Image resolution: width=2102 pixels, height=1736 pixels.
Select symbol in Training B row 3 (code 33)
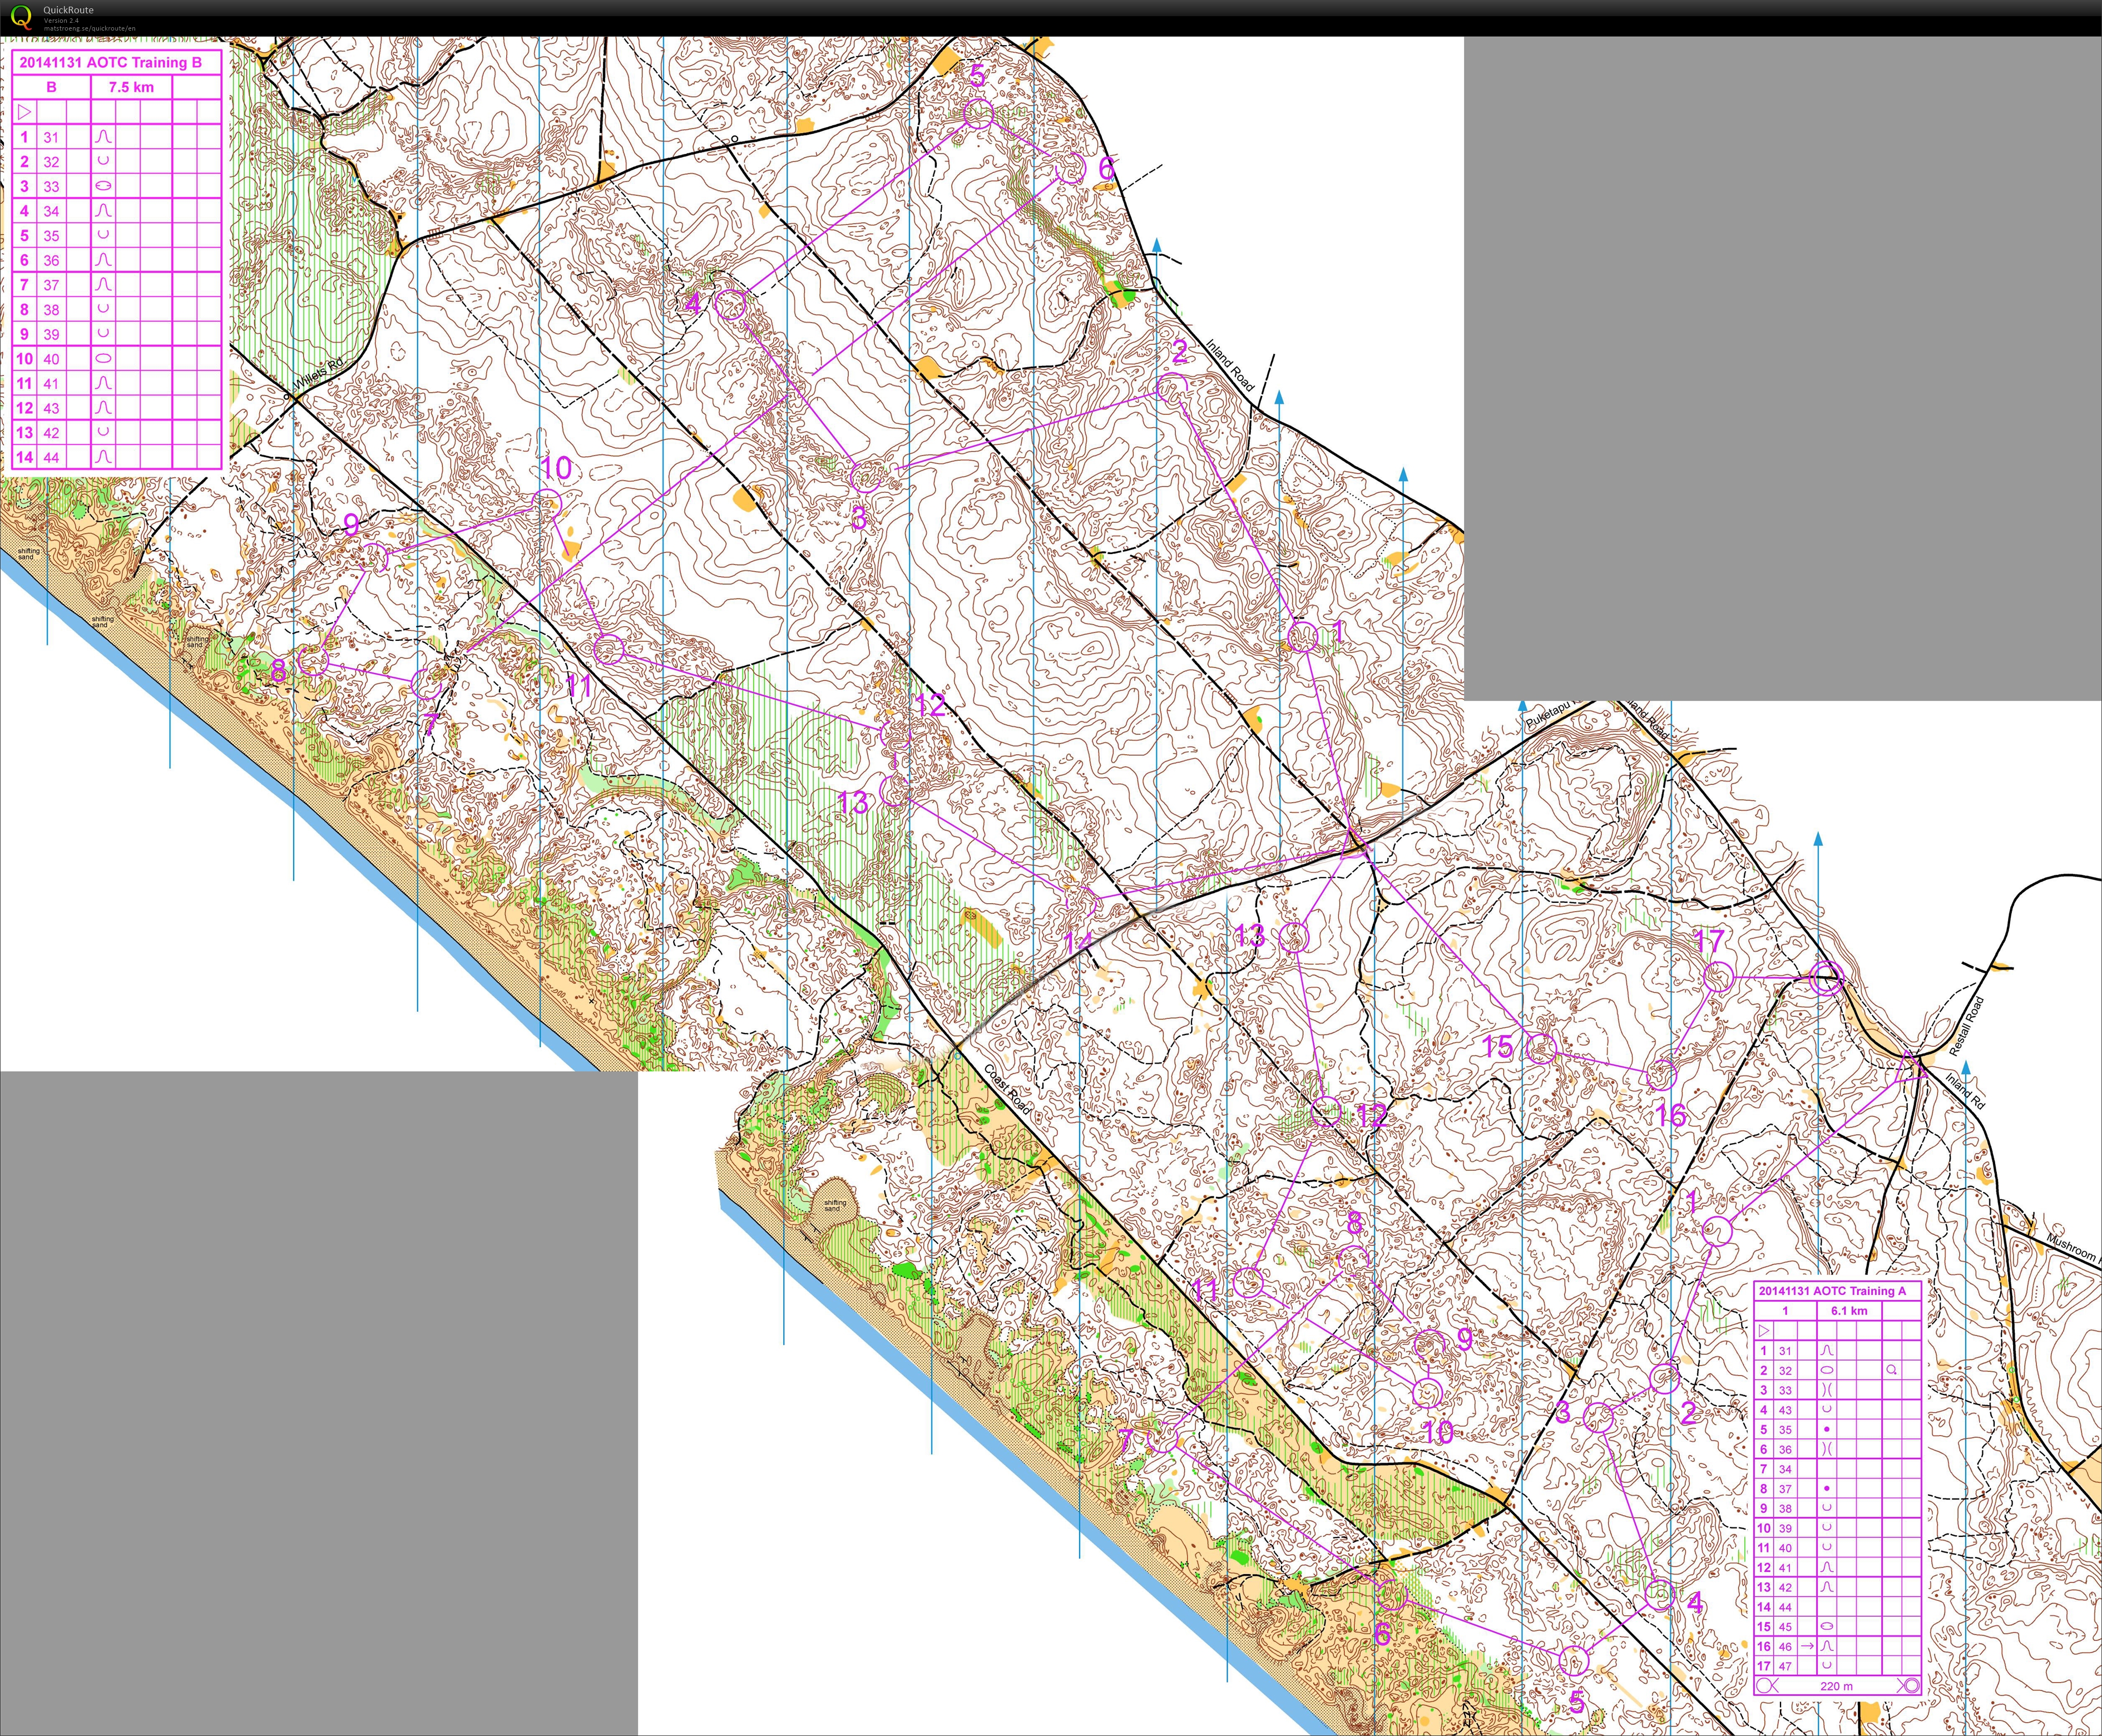tap(103, 186)
